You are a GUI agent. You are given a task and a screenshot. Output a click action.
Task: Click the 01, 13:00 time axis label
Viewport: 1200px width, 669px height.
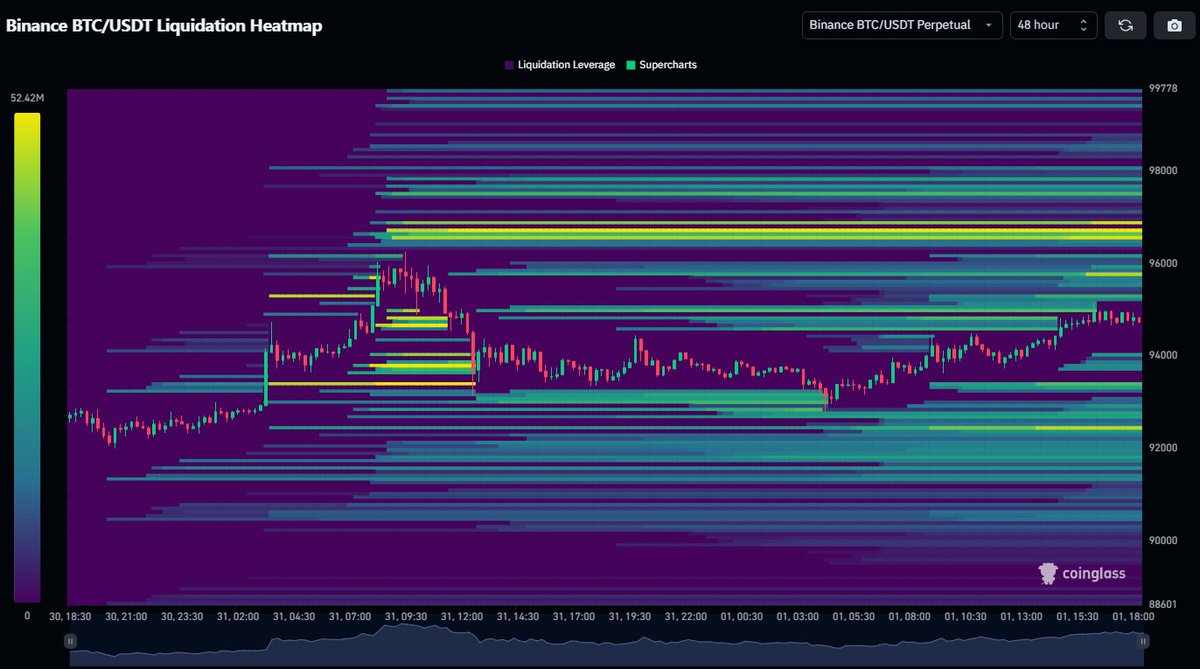tap(1021, 616)
